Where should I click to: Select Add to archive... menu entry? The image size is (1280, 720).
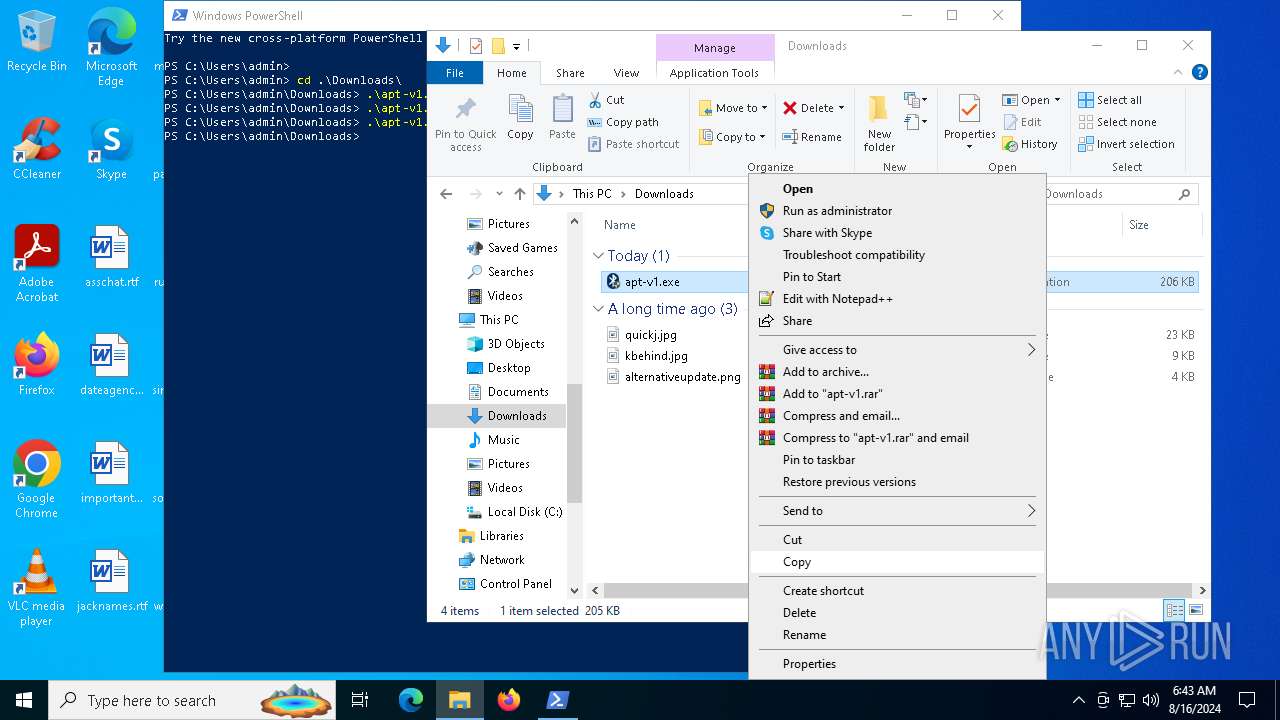pyautogui.click(x=896, y=372)
